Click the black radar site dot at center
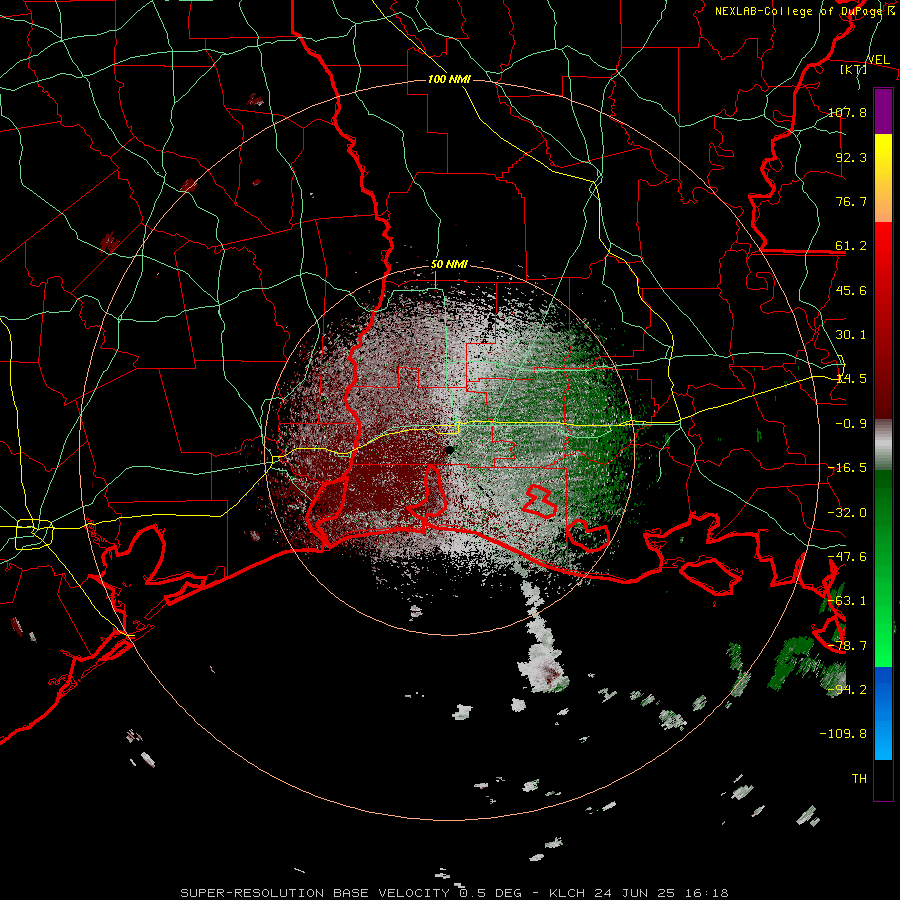This screenshot has width=900, height=900. point(450,450)
